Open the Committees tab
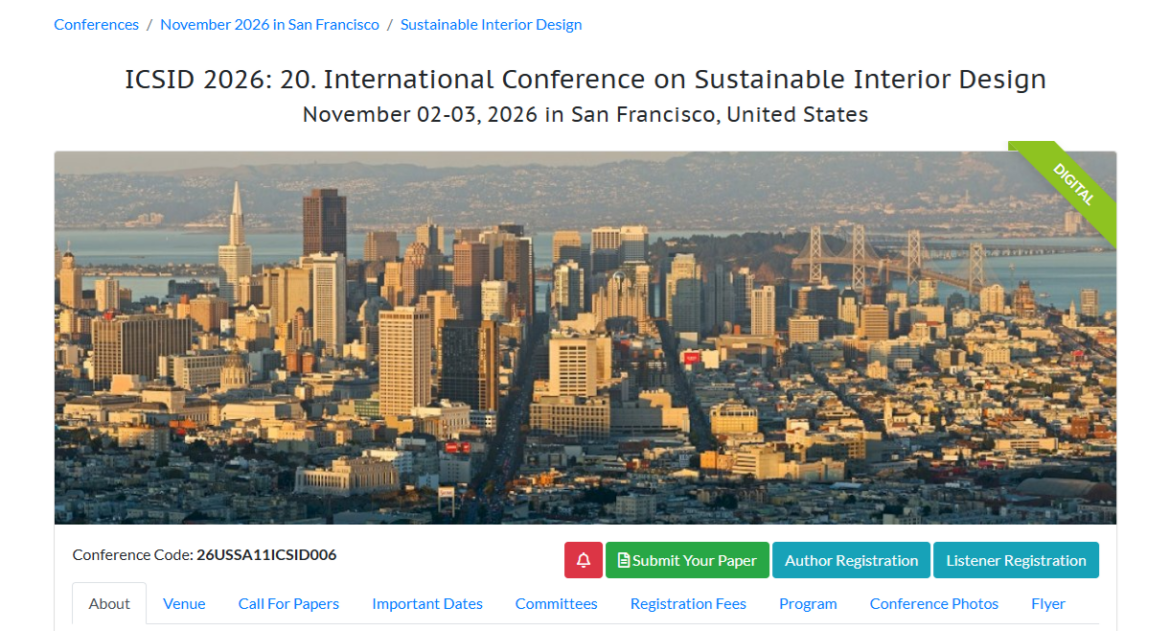Image resolution: width=1170 pixels, height=631 pixels. [556, 604]
